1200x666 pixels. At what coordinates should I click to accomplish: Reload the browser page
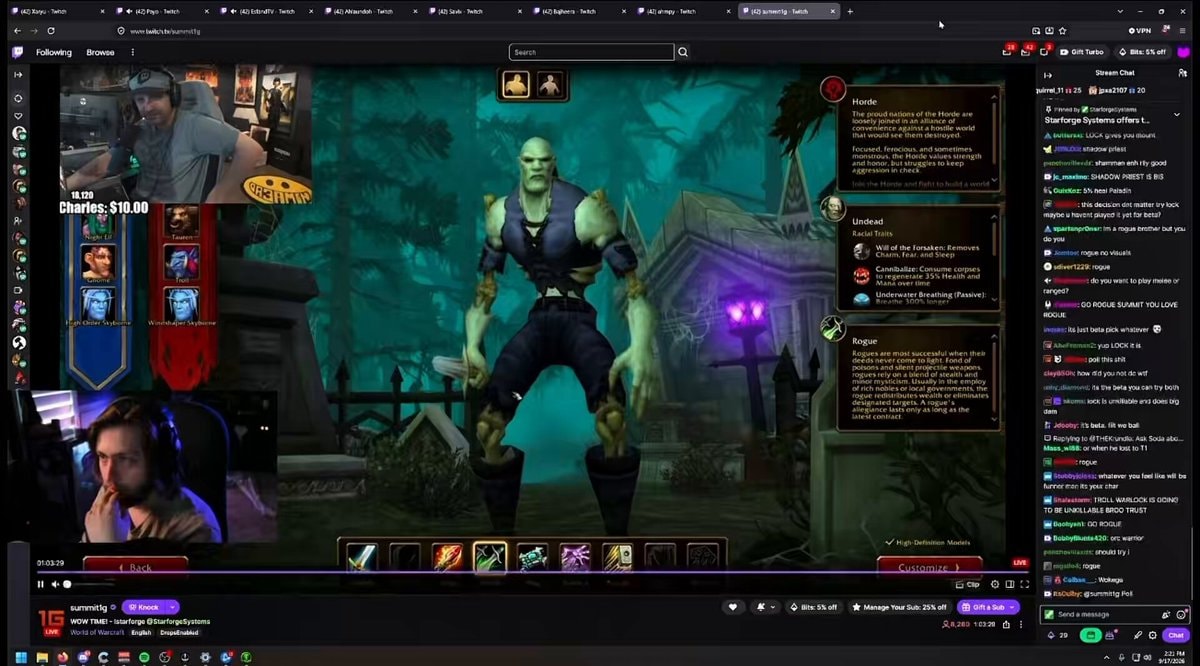point(51,30)
